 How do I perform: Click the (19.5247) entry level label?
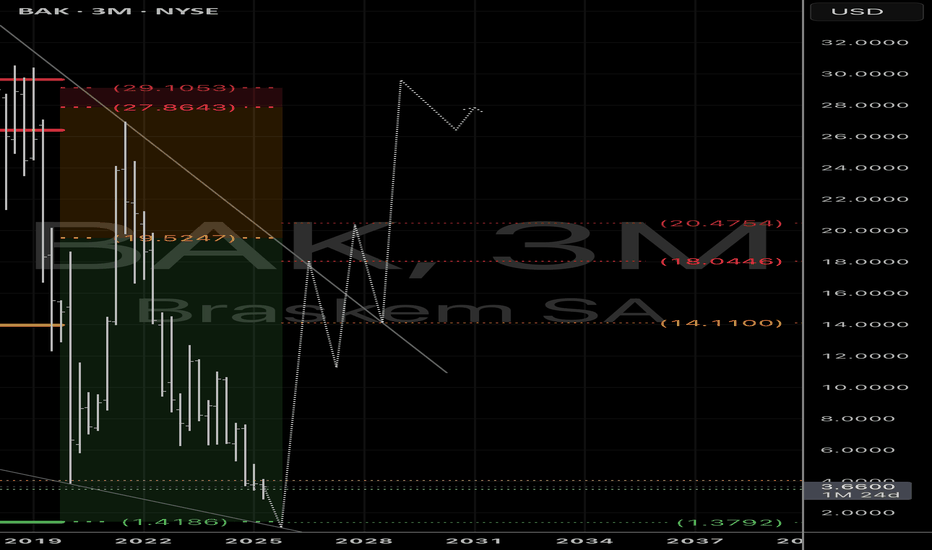coord(175,238)
